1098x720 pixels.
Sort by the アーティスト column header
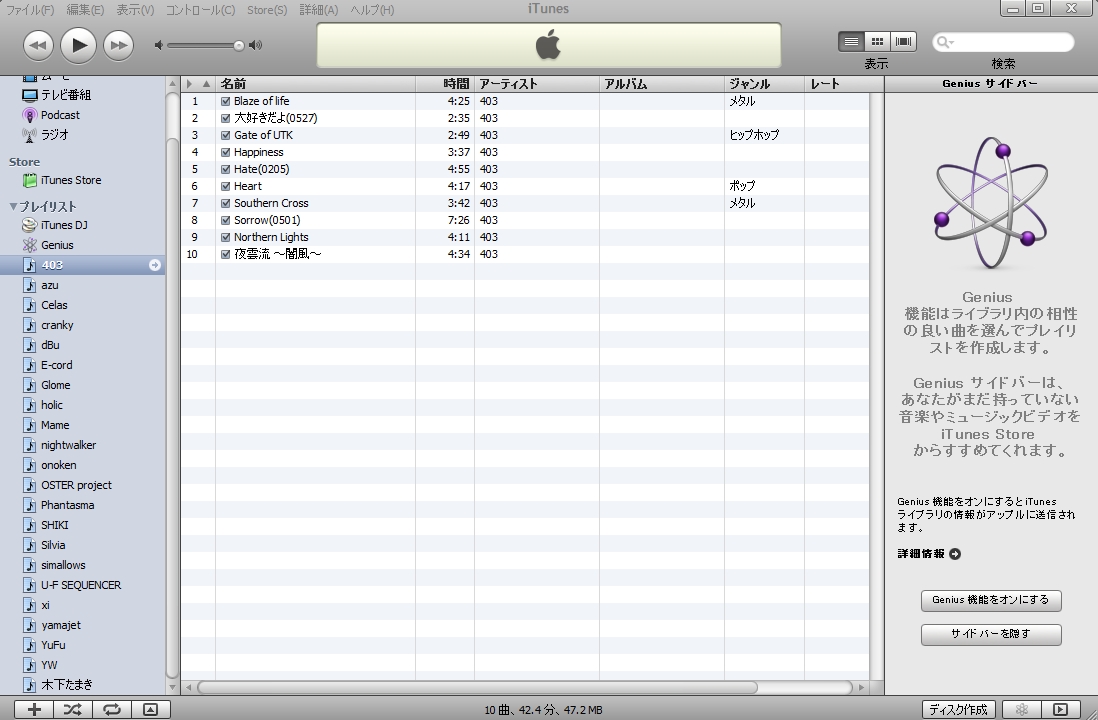click(536, 84)
